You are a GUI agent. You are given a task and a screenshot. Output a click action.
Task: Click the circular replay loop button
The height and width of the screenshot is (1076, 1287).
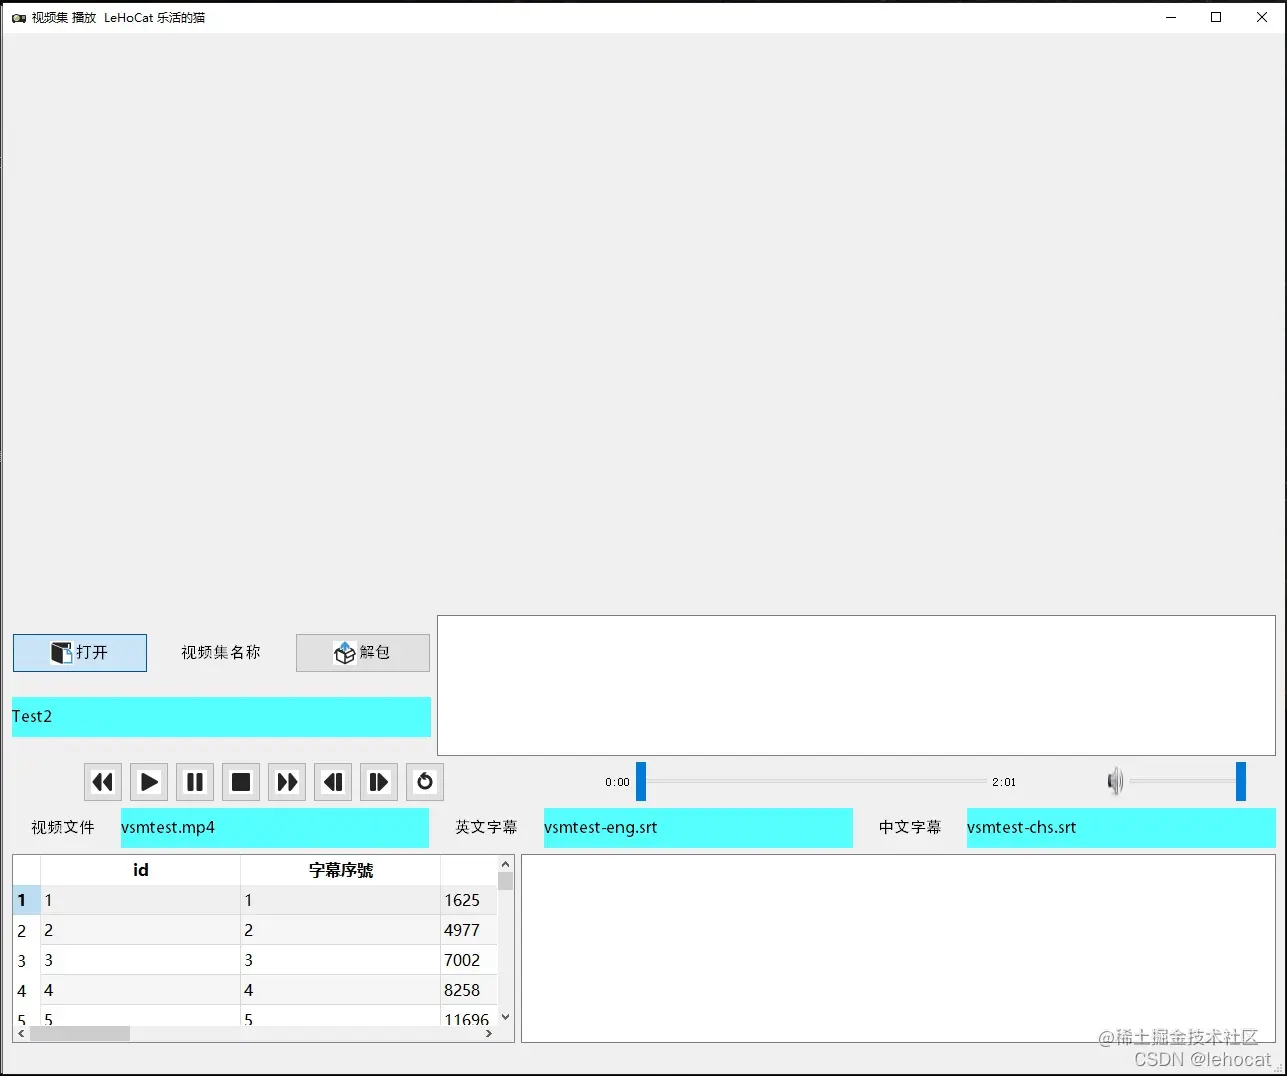click(425, 782)
